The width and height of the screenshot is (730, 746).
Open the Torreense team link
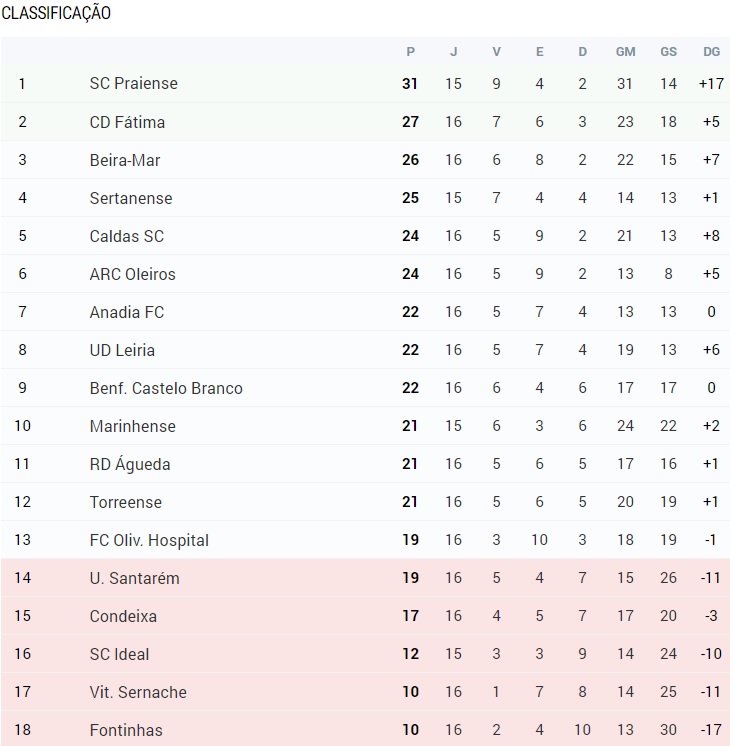click(x=125, y=502)
